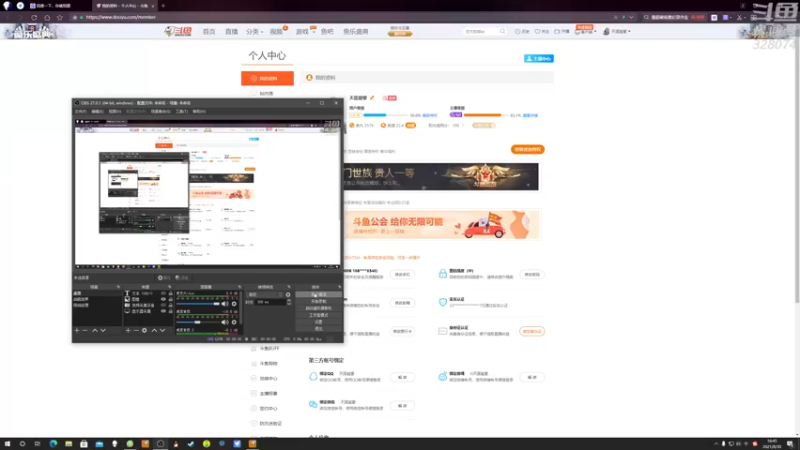Open Microsoft Edge from taskbar
800x450 pixels.
tap(53, 444)
